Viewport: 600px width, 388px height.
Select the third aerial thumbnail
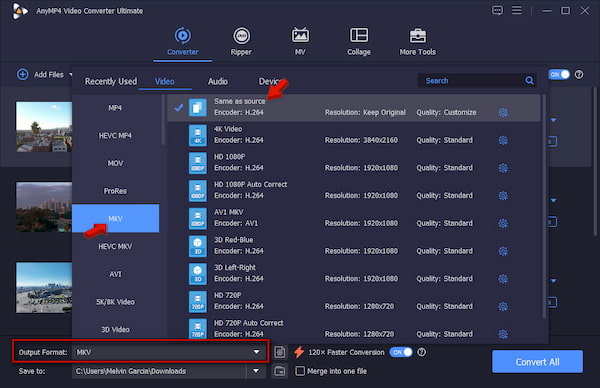(x=44, y=287)
